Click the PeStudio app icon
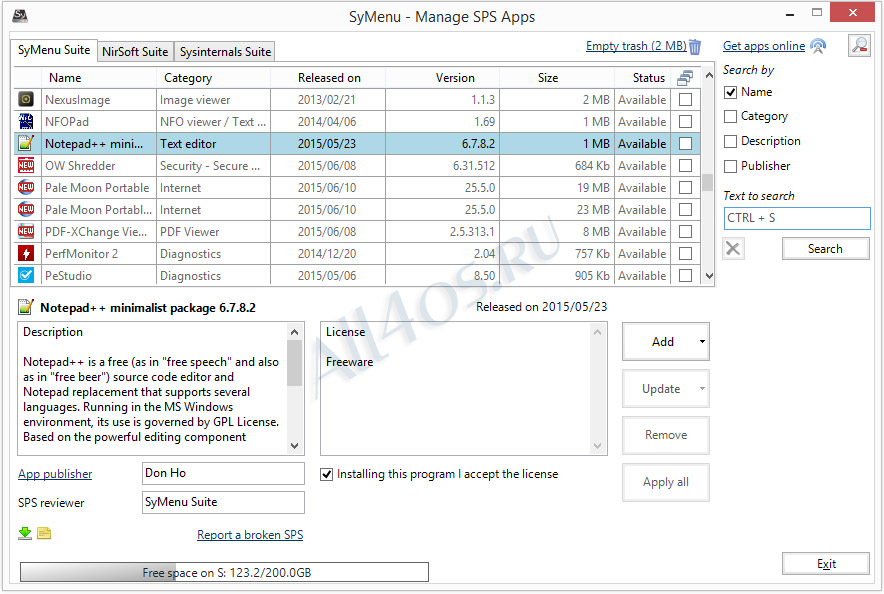The height and width of the screenshot is (594, 884). (26, 276)
